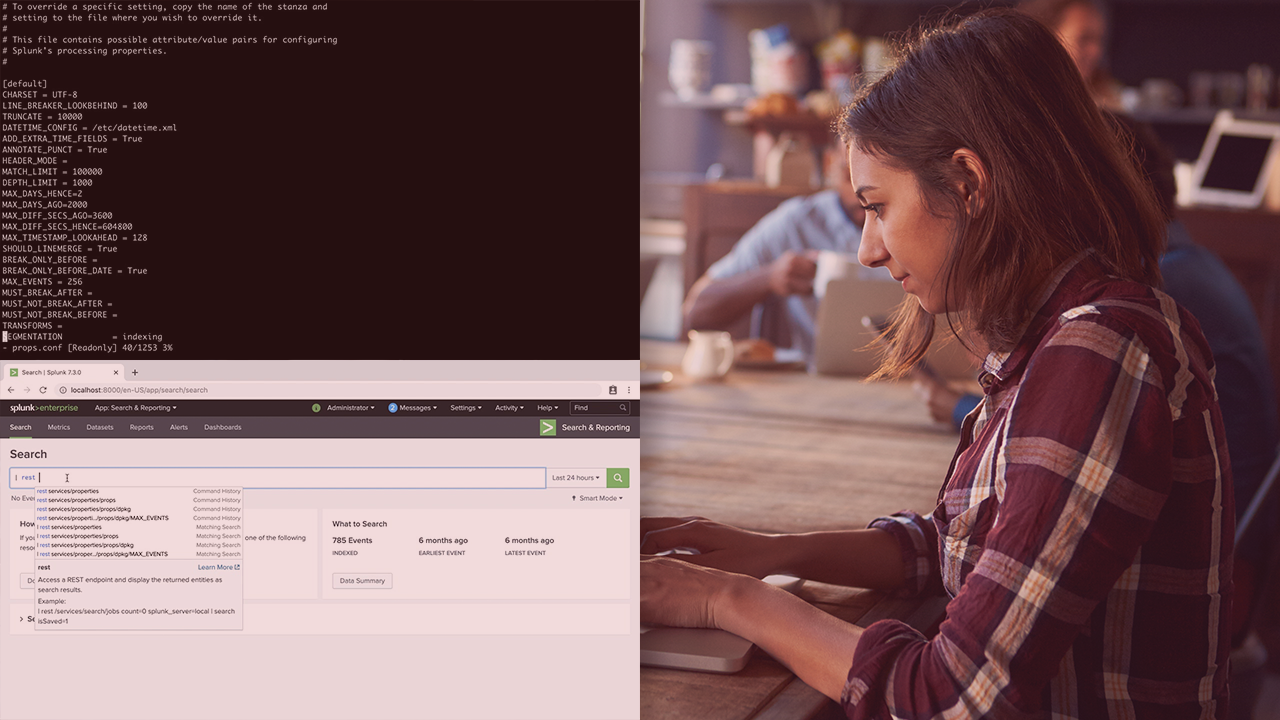
Task: Click the Data Summary button
Action: [362, 581]
